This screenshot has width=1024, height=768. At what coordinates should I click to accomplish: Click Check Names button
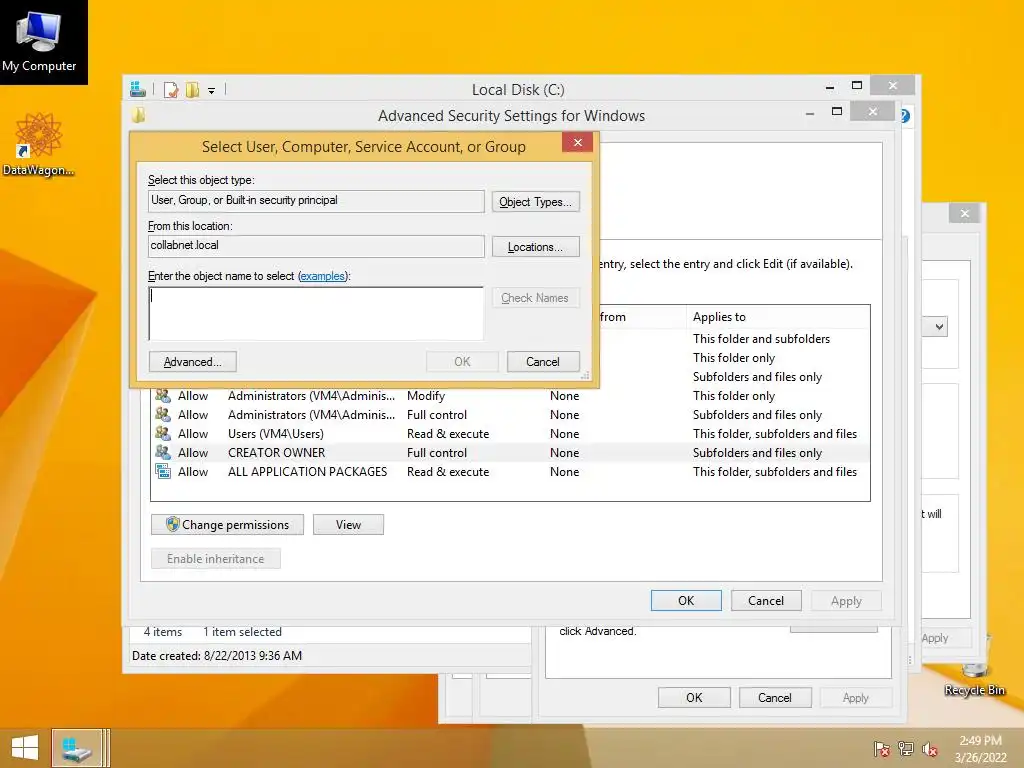[x=536, y=298]
